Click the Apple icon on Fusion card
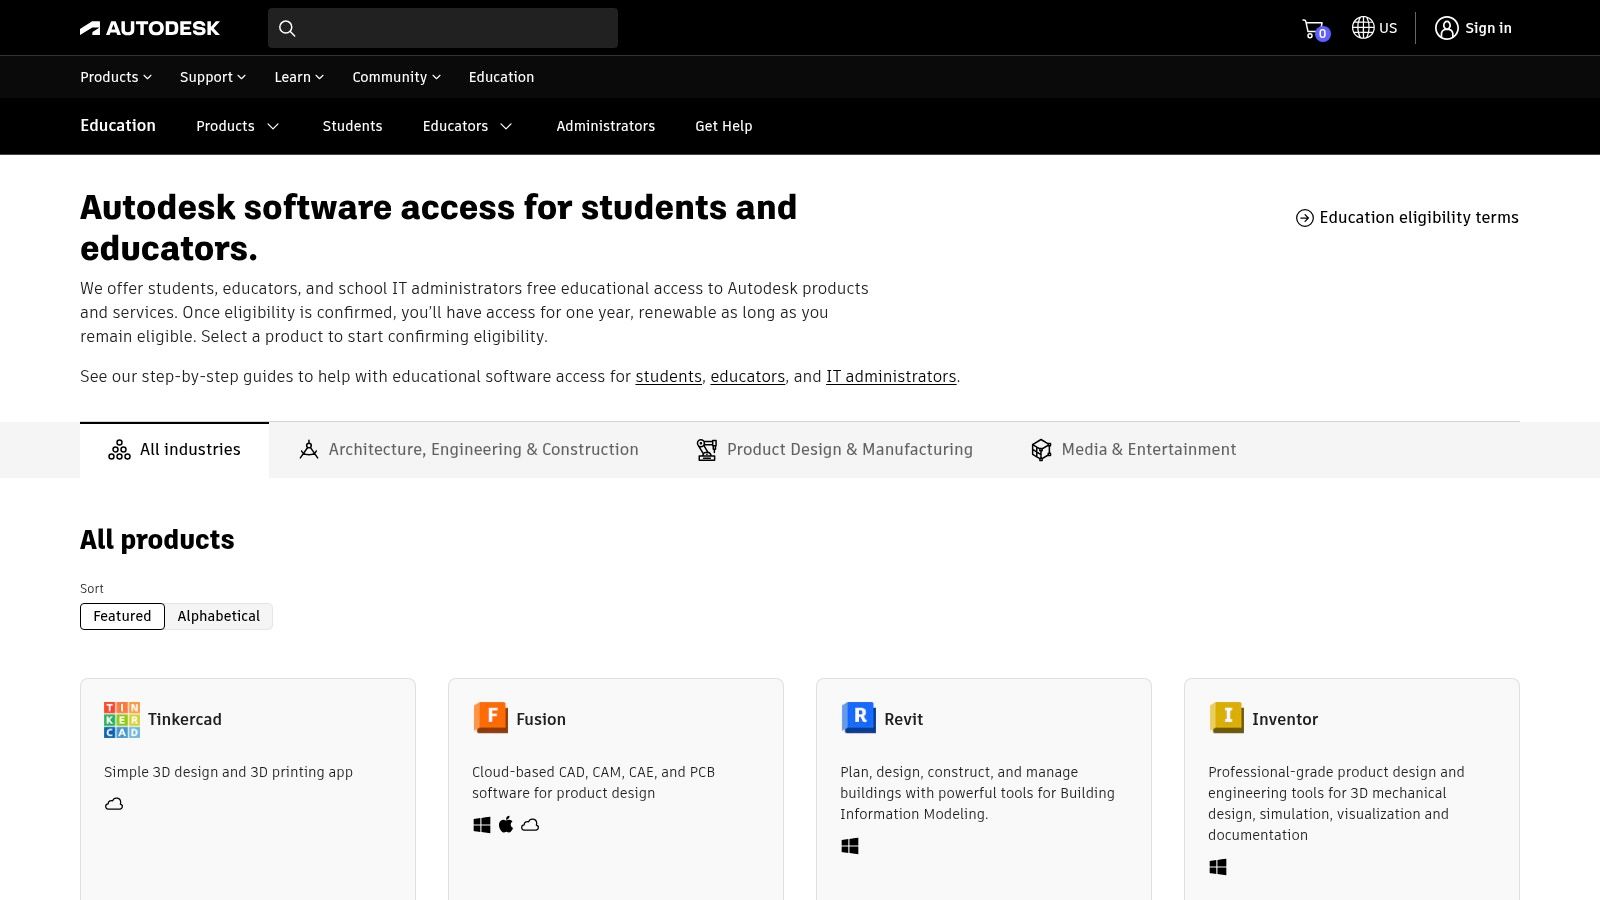Image resolution: width=1600 pixels, height=900 pixels. click(x=506, y=825)
